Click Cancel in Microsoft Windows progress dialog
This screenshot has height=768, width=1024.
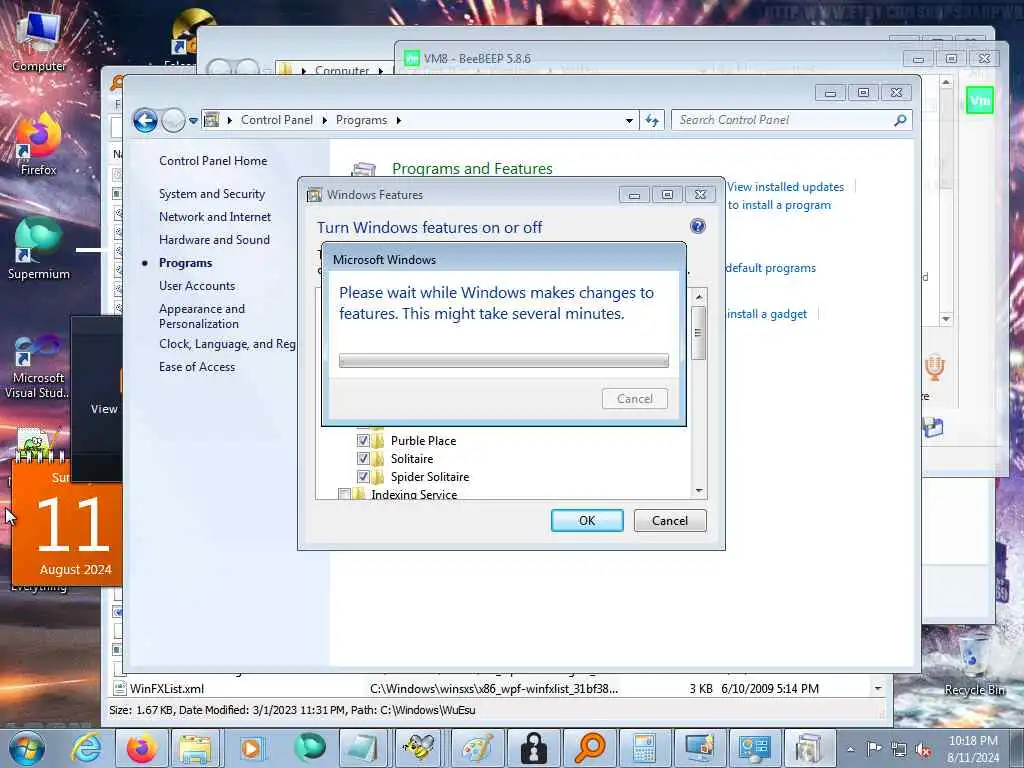635,399
